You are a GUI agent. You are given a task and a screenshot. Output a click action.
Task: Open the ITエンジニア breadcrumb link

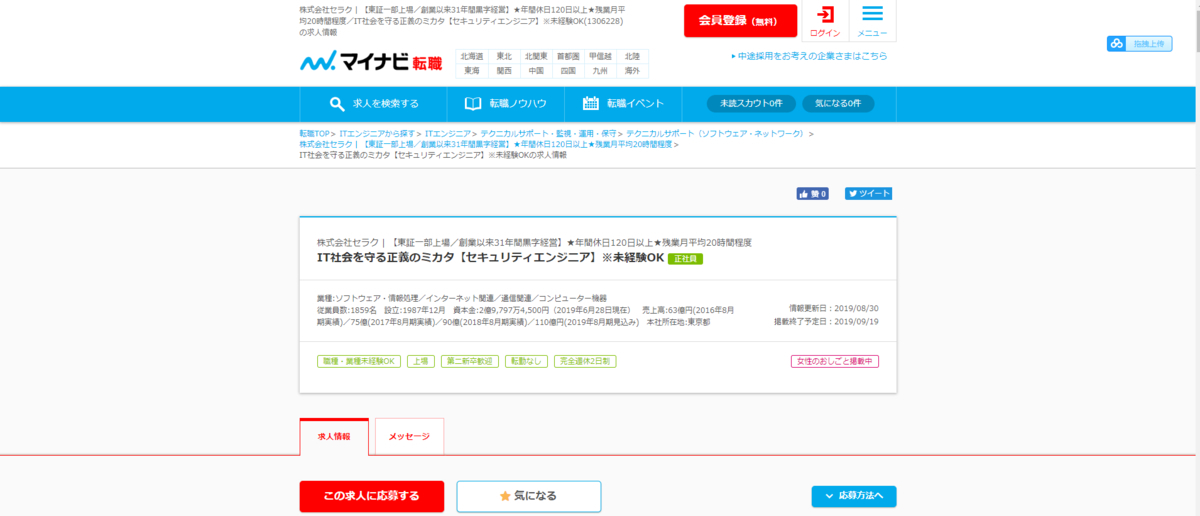click(x=447, y=133)
